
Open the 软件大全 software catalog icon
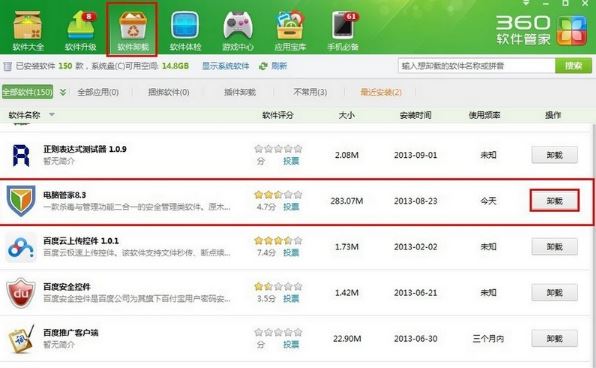[x=28, y=31]
